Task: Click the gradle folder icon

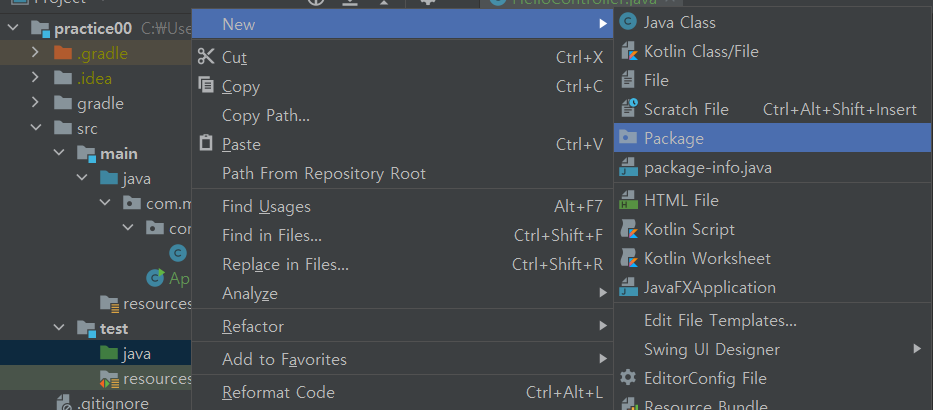Action: (x=62, y=104)
